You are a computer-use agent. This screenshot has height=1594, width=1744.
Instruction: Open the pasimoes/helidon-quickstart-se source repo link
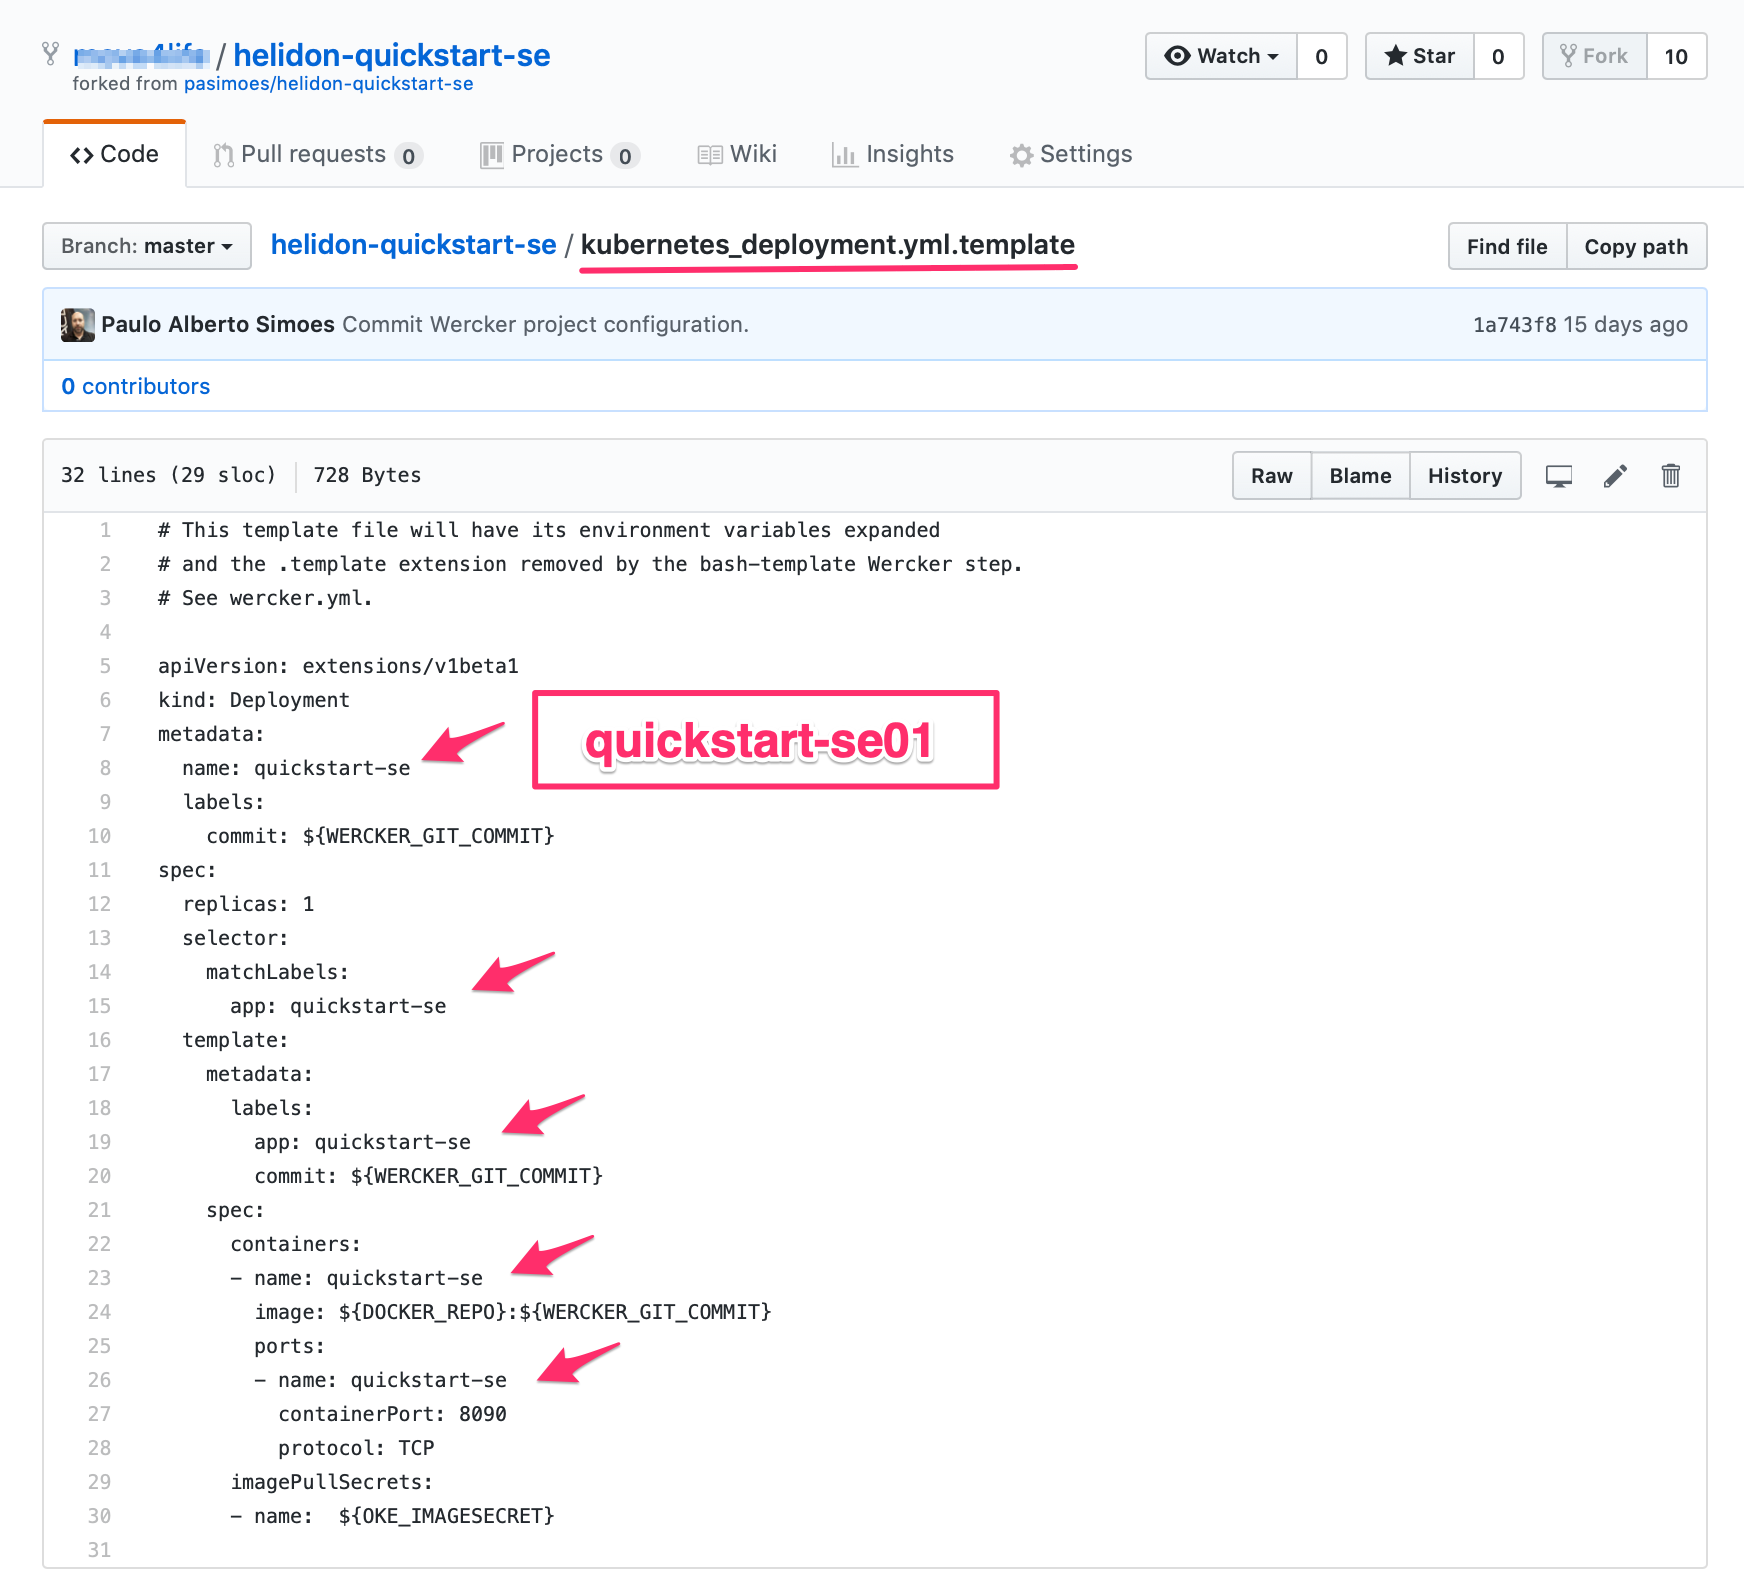(328, 84)
